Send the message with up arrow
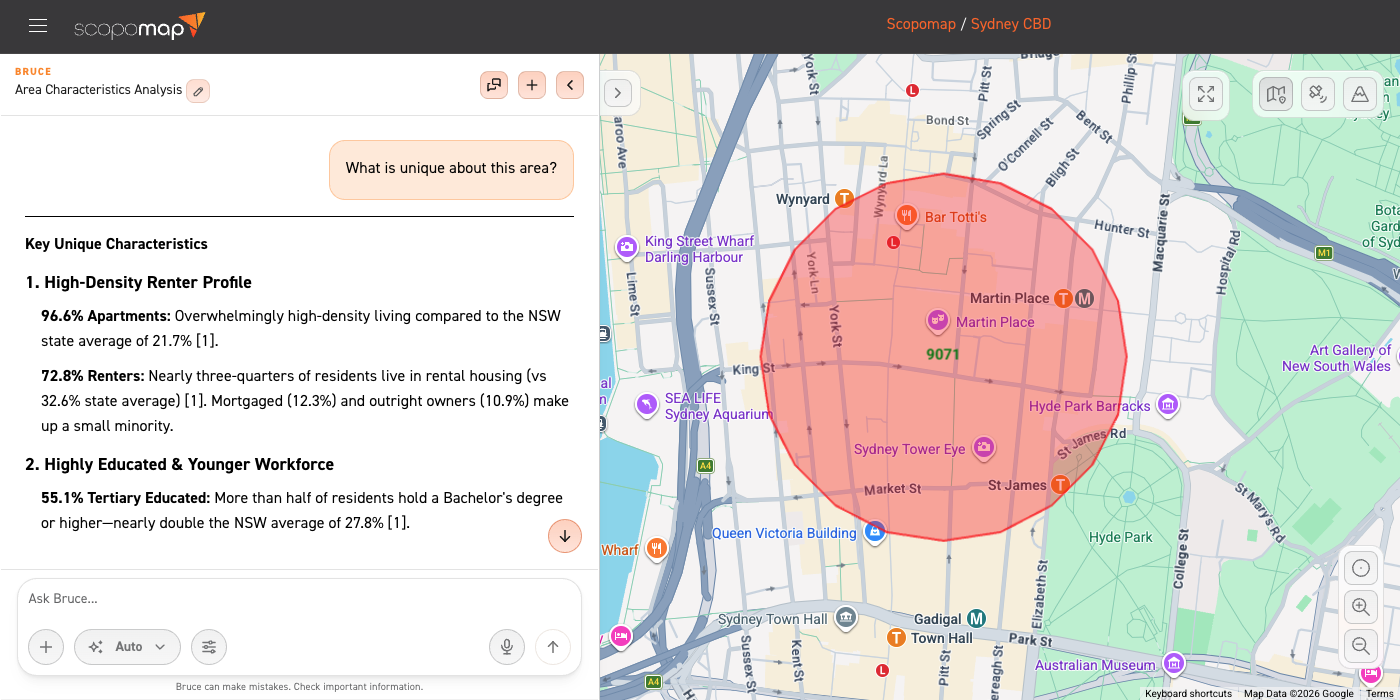This screenshot has height=700, width=1400. click(553, 647)
